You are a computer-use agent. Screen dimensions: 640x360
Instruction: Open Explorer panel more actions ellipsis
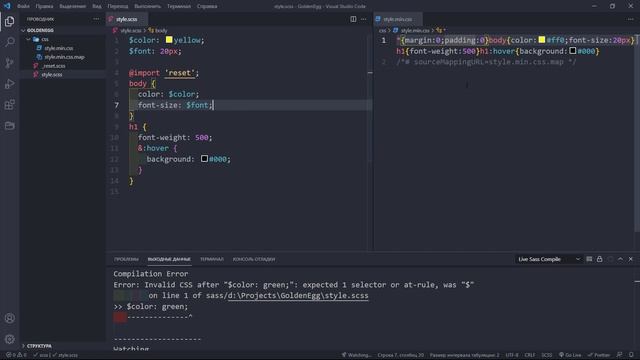[x=96, y=19]
